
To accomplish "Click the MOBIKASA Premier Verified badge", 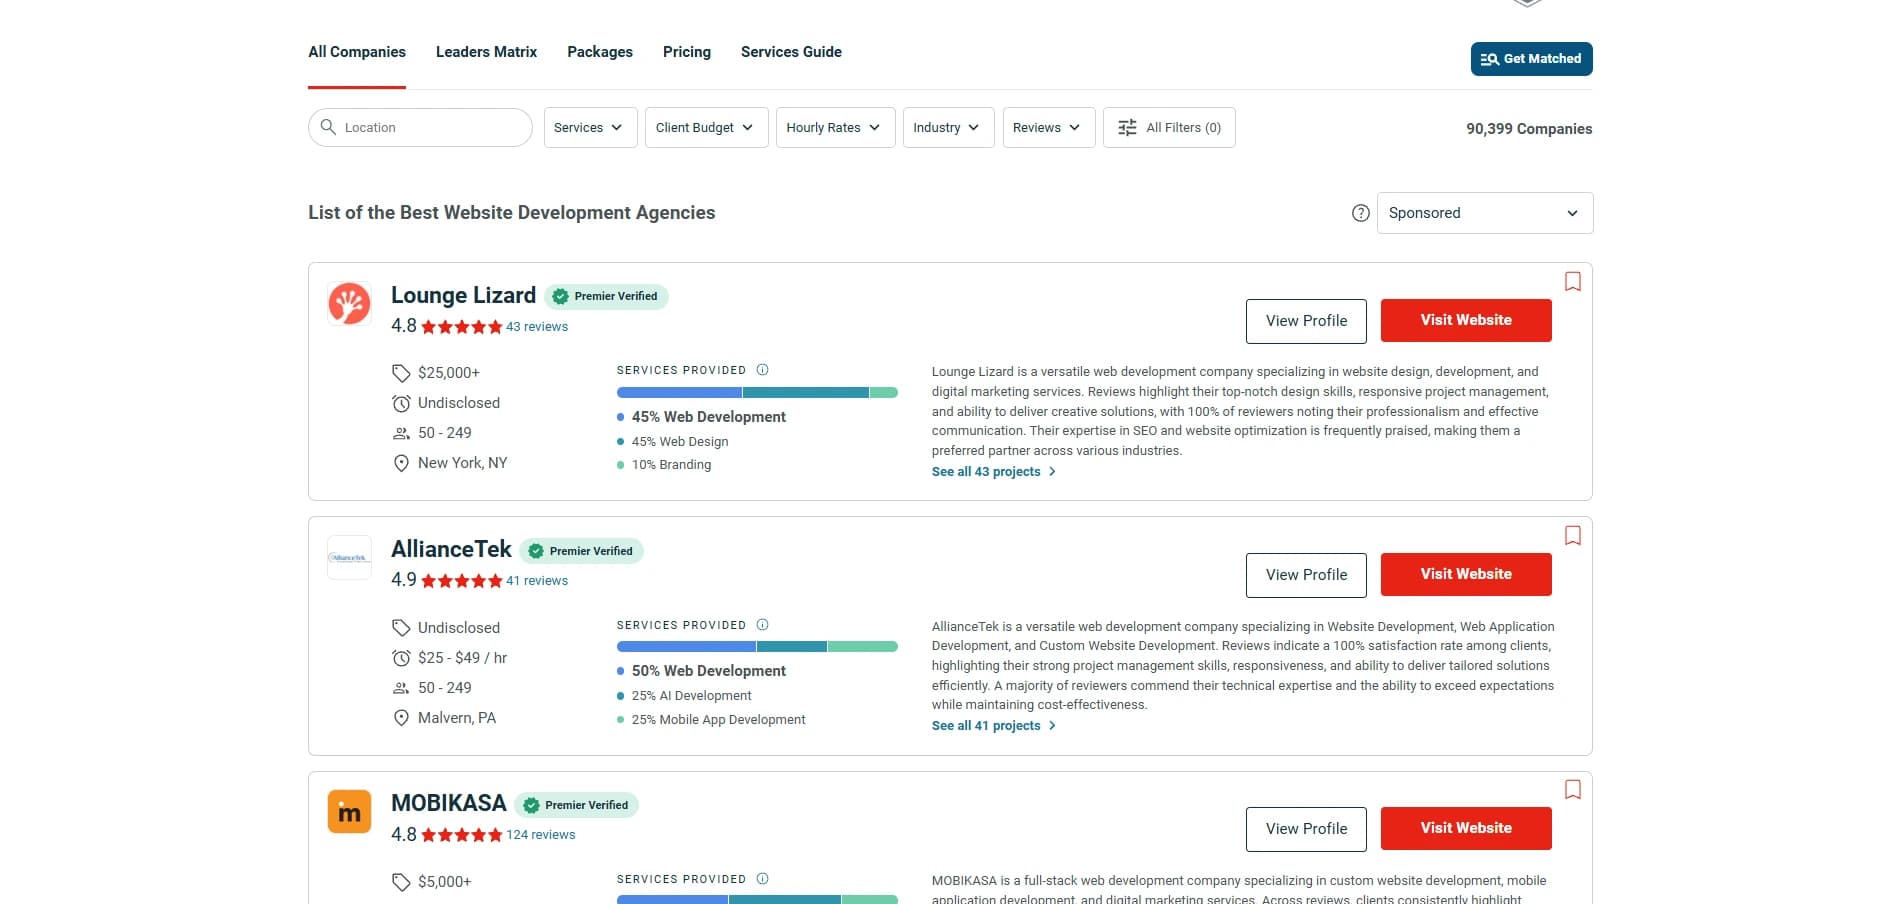I will pyautogui.click(x=577, y=805).
